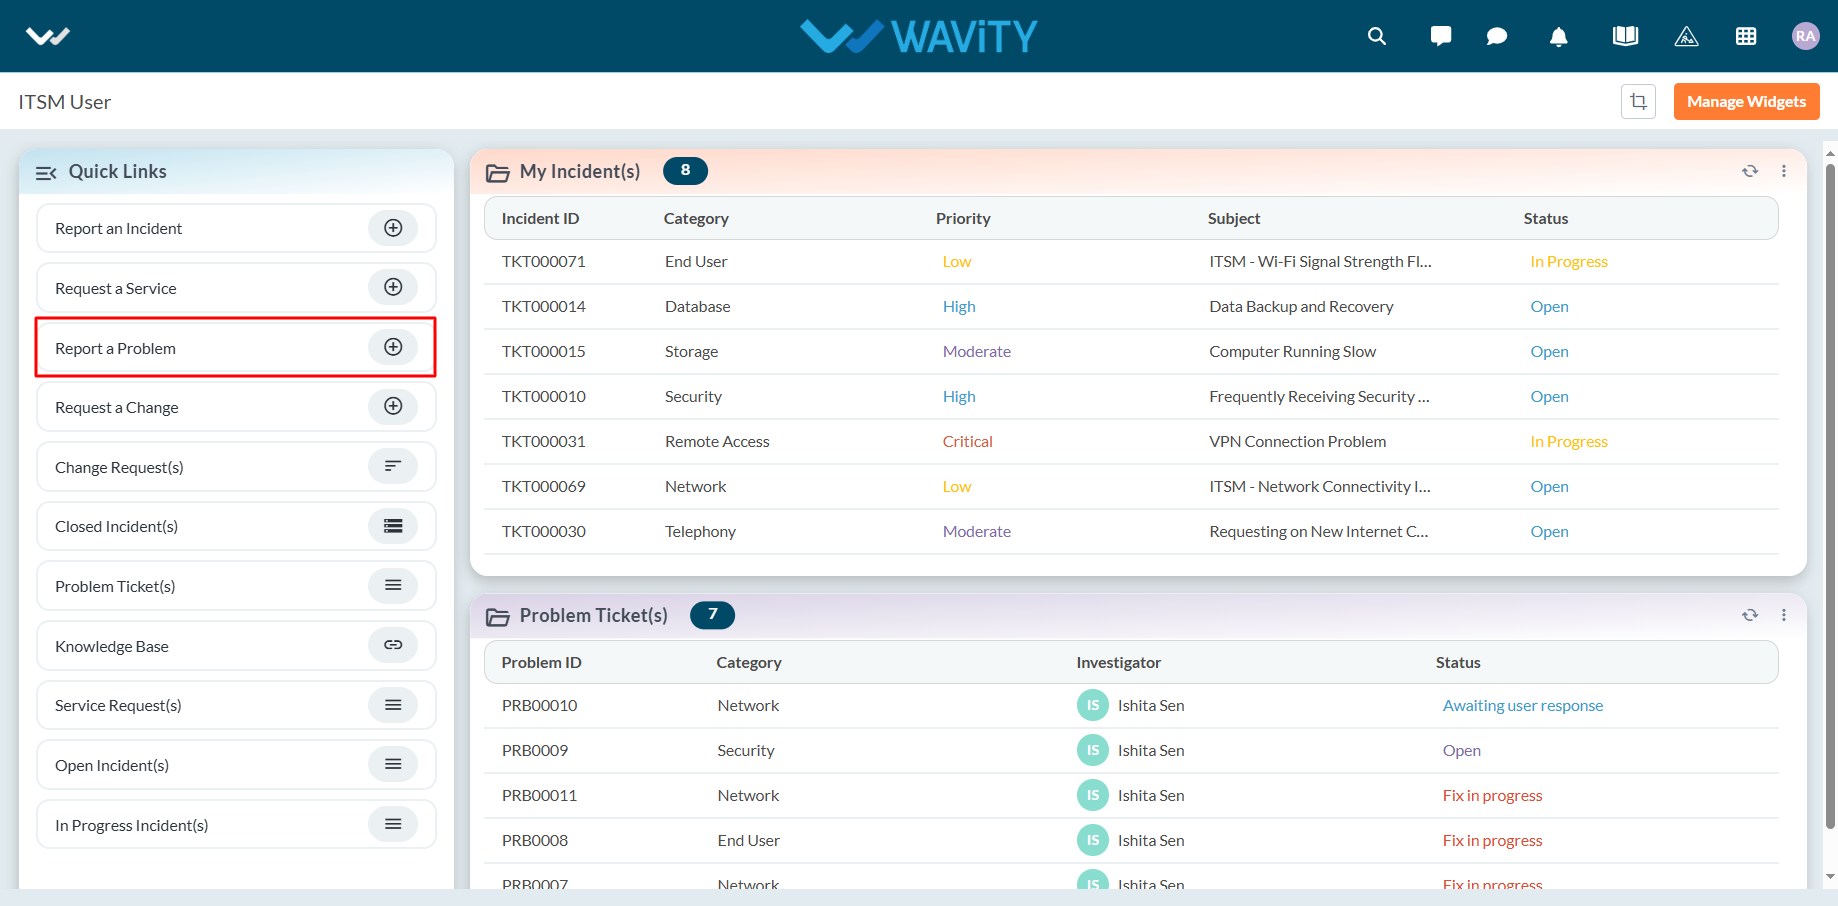
Task: Open incident TKT000014
Action: click(543, 307)
